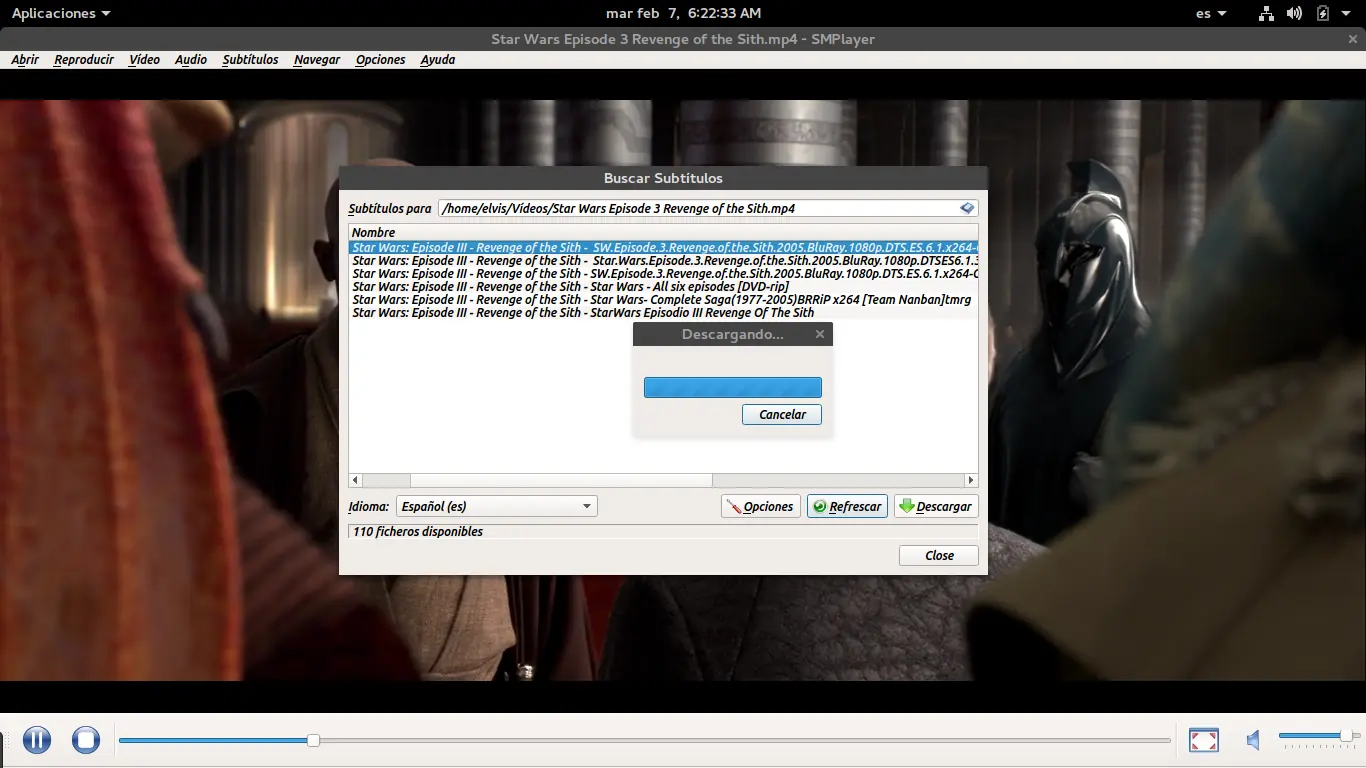Open the Navegar menu
1366x768 pixels.
(317, 59)
